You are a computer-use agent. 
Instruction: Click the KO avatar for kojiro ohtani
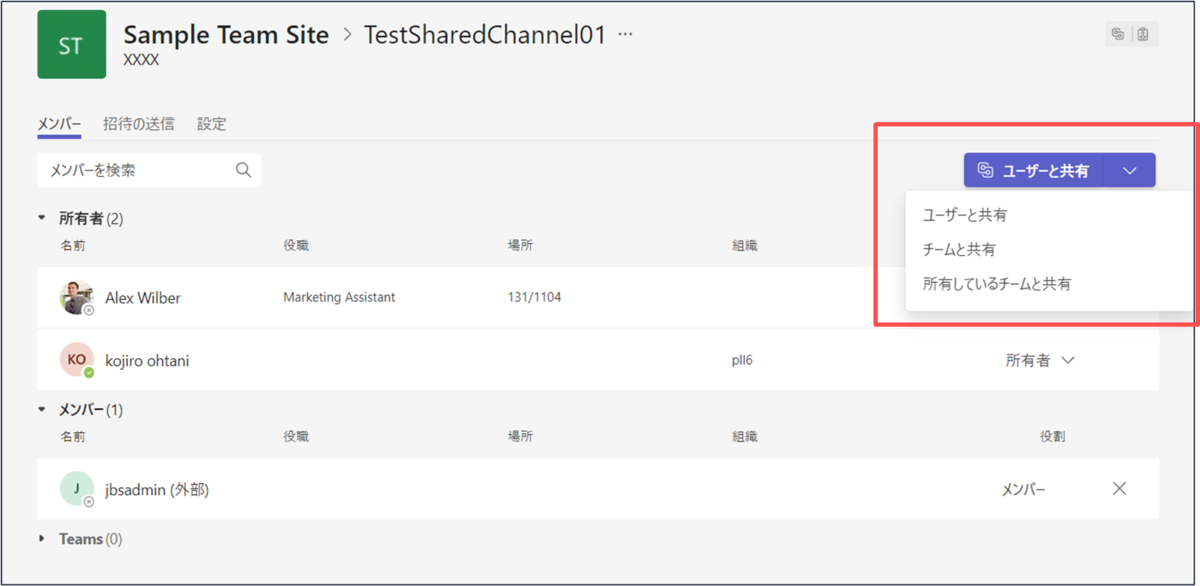point(76,360)
